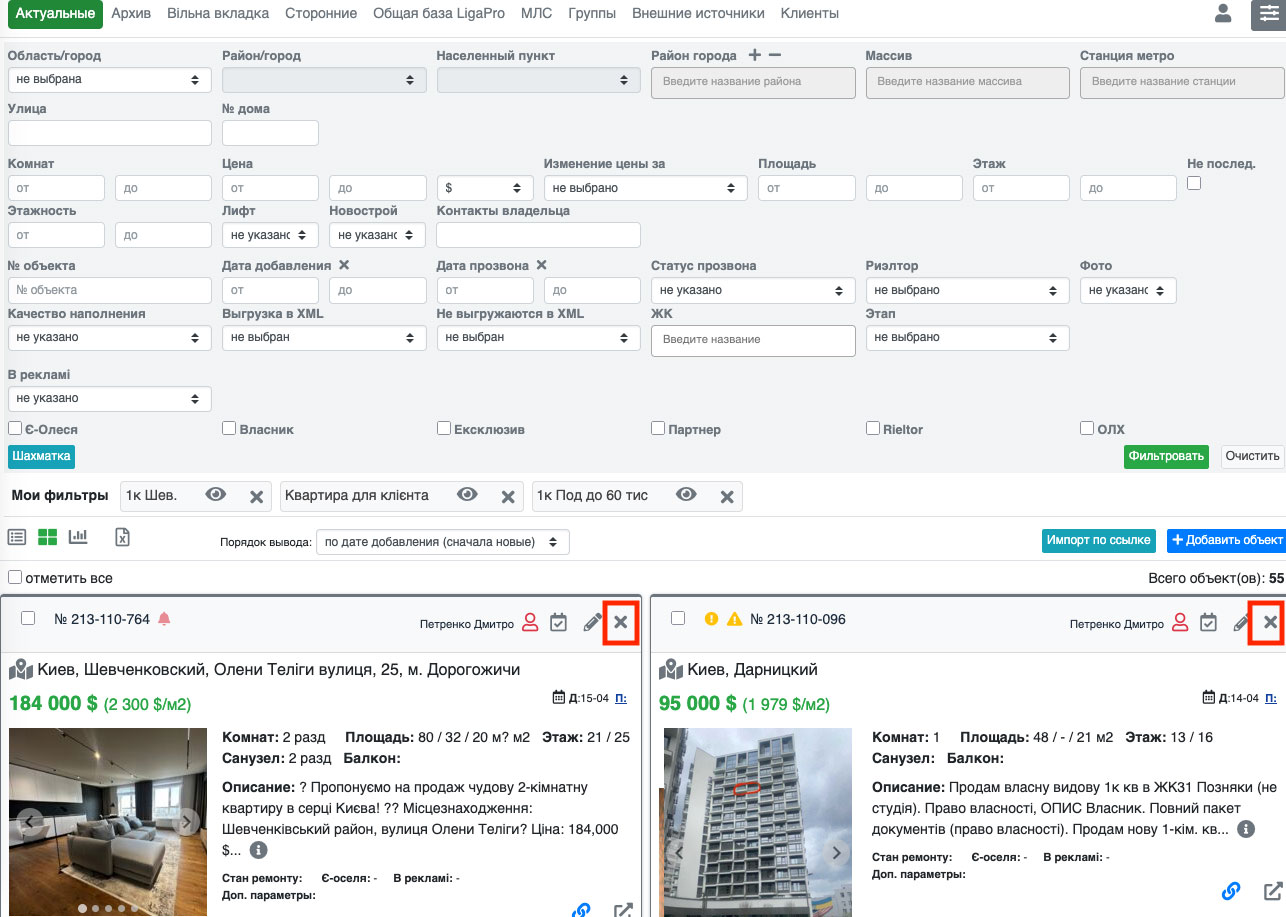This screenshot has width=1286, height=917.
Task: Open the Общая база LigaPro tab
Action: click(x=439, y=14)
